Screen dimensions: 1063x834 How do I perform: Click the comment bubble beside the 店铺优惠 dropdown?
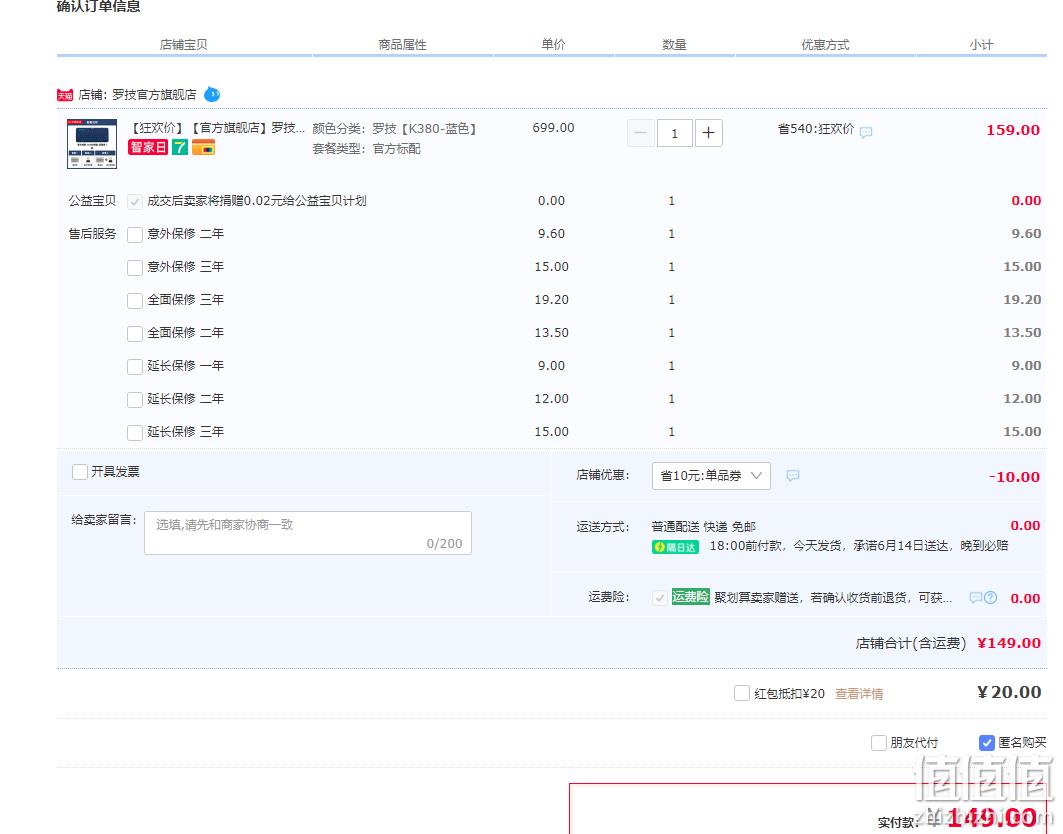pyautogui.click(x=793, y=475)
